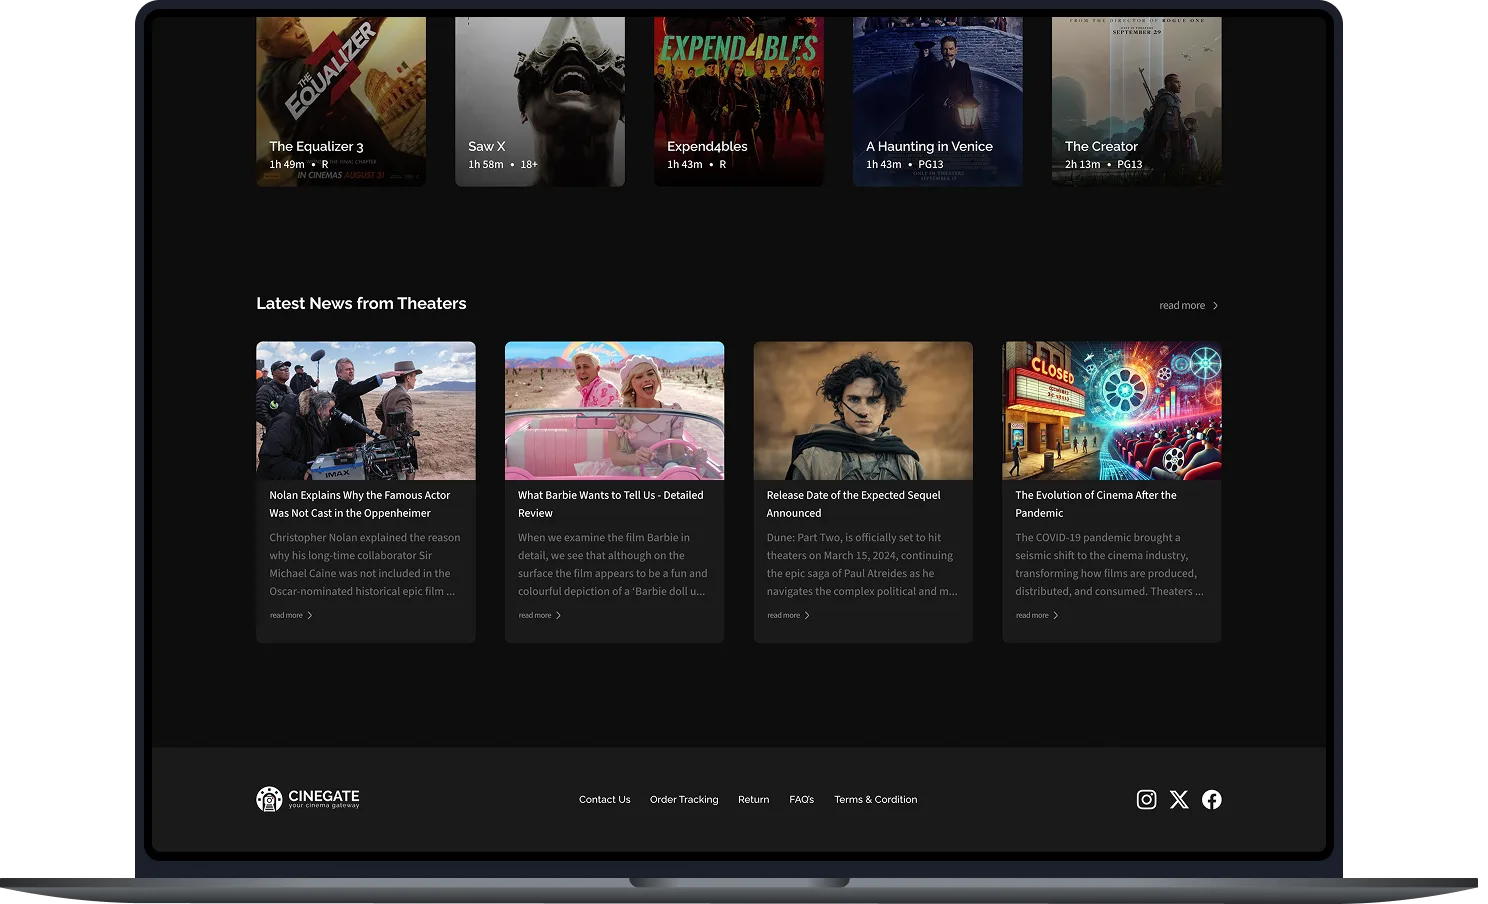
Task: Click the 'Saw X' title text
Action: [x=487, y=146]
